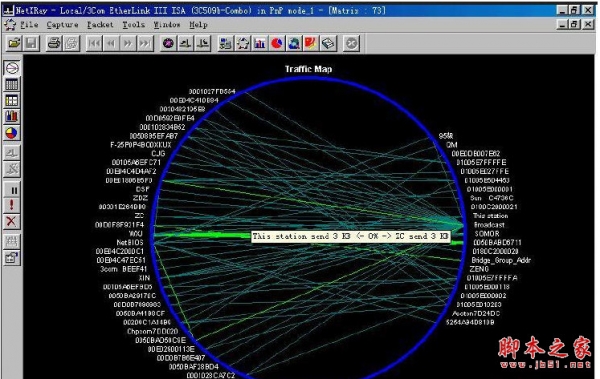Open the Tools menu

click(x=134, y=25)
